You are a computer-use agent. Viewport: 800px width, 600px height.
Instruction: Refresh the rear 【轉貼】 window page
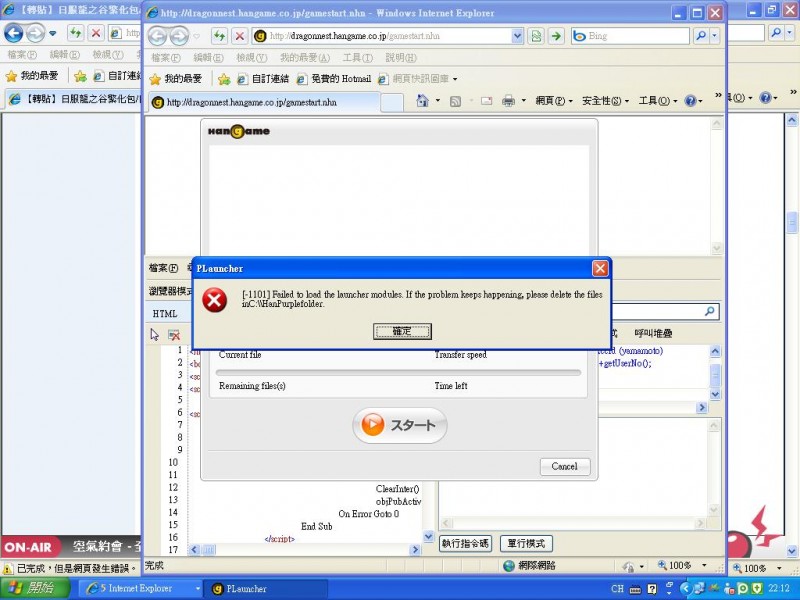[76, 33]
